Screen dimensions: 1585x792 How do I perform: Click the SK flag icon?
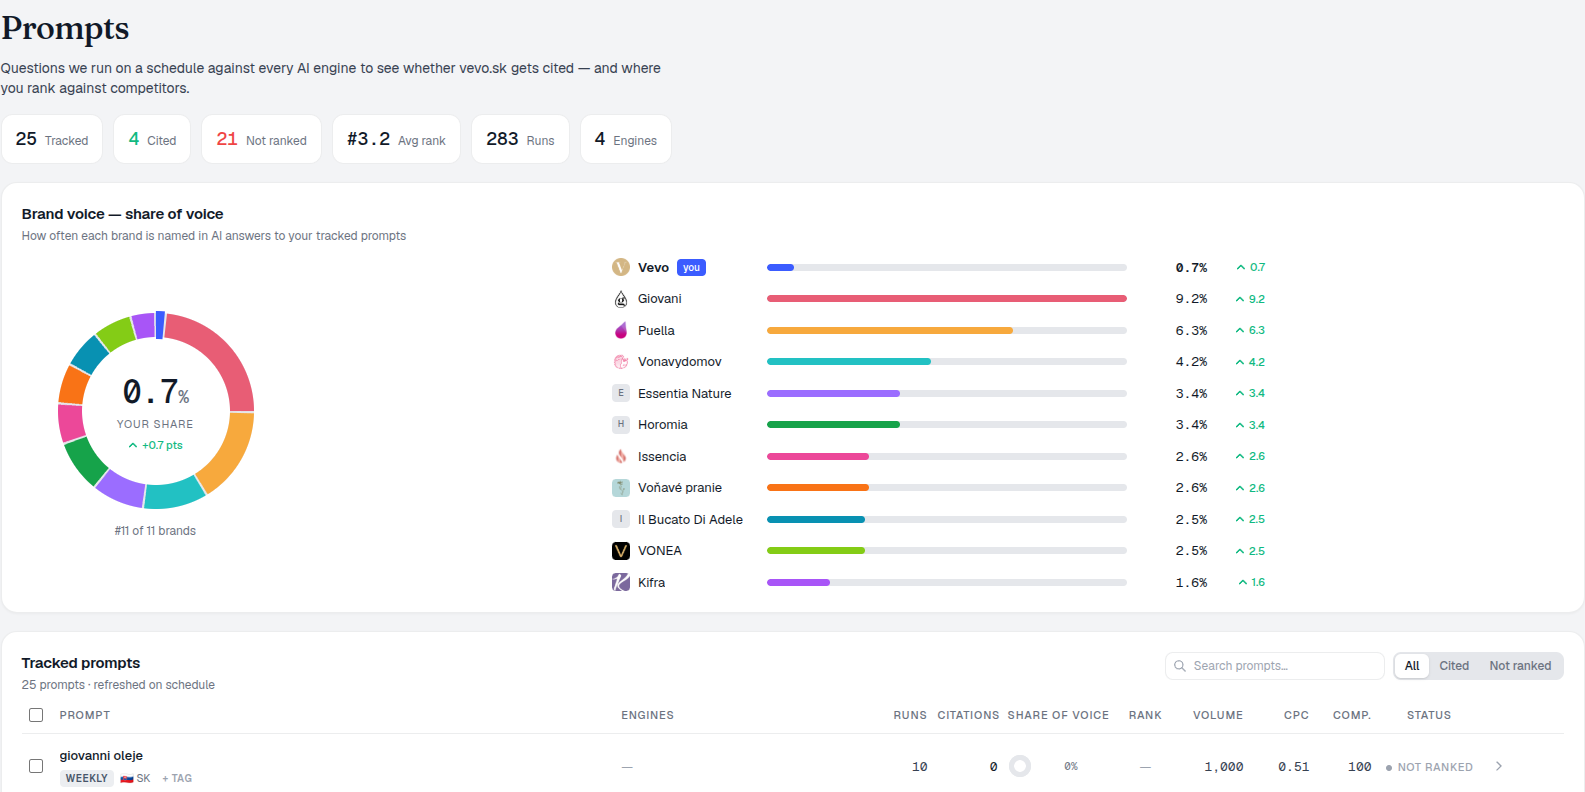[127, 779]
